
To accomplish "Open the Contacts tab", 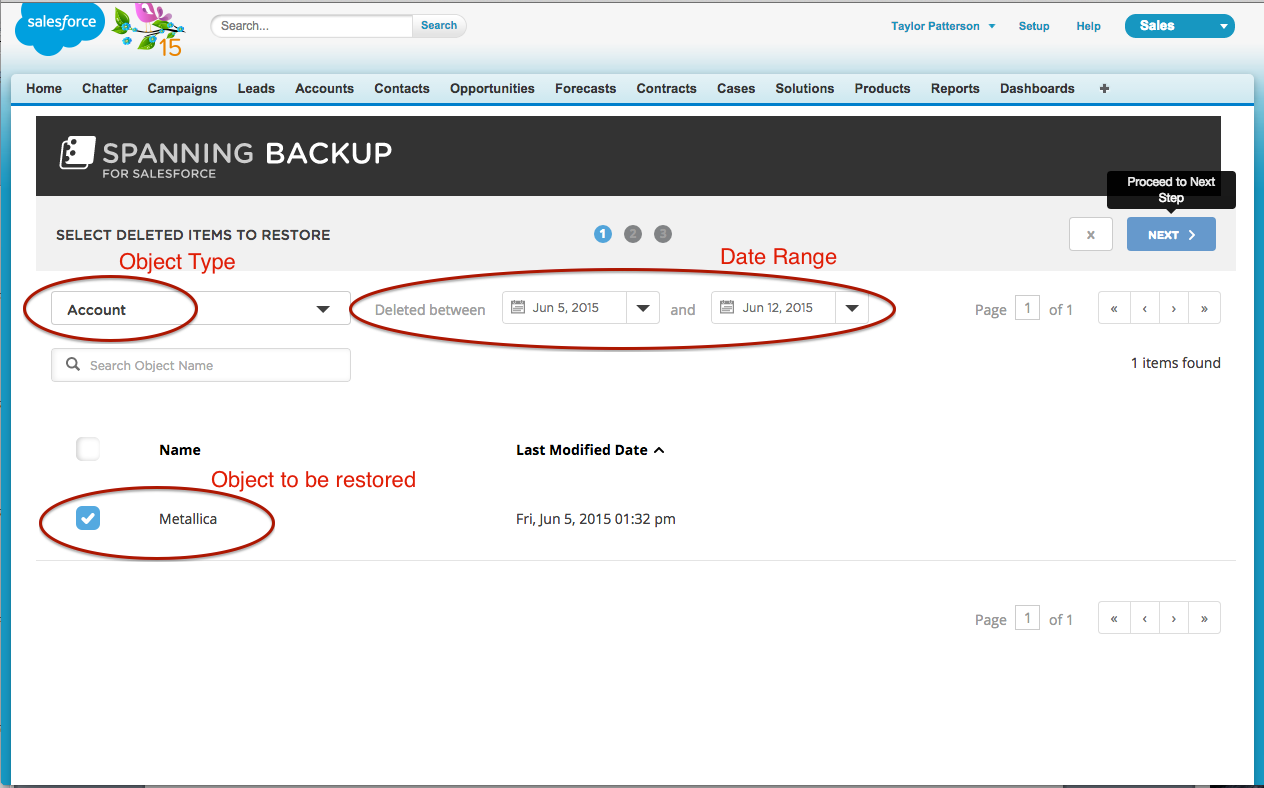I will click(x=402, y=88).
